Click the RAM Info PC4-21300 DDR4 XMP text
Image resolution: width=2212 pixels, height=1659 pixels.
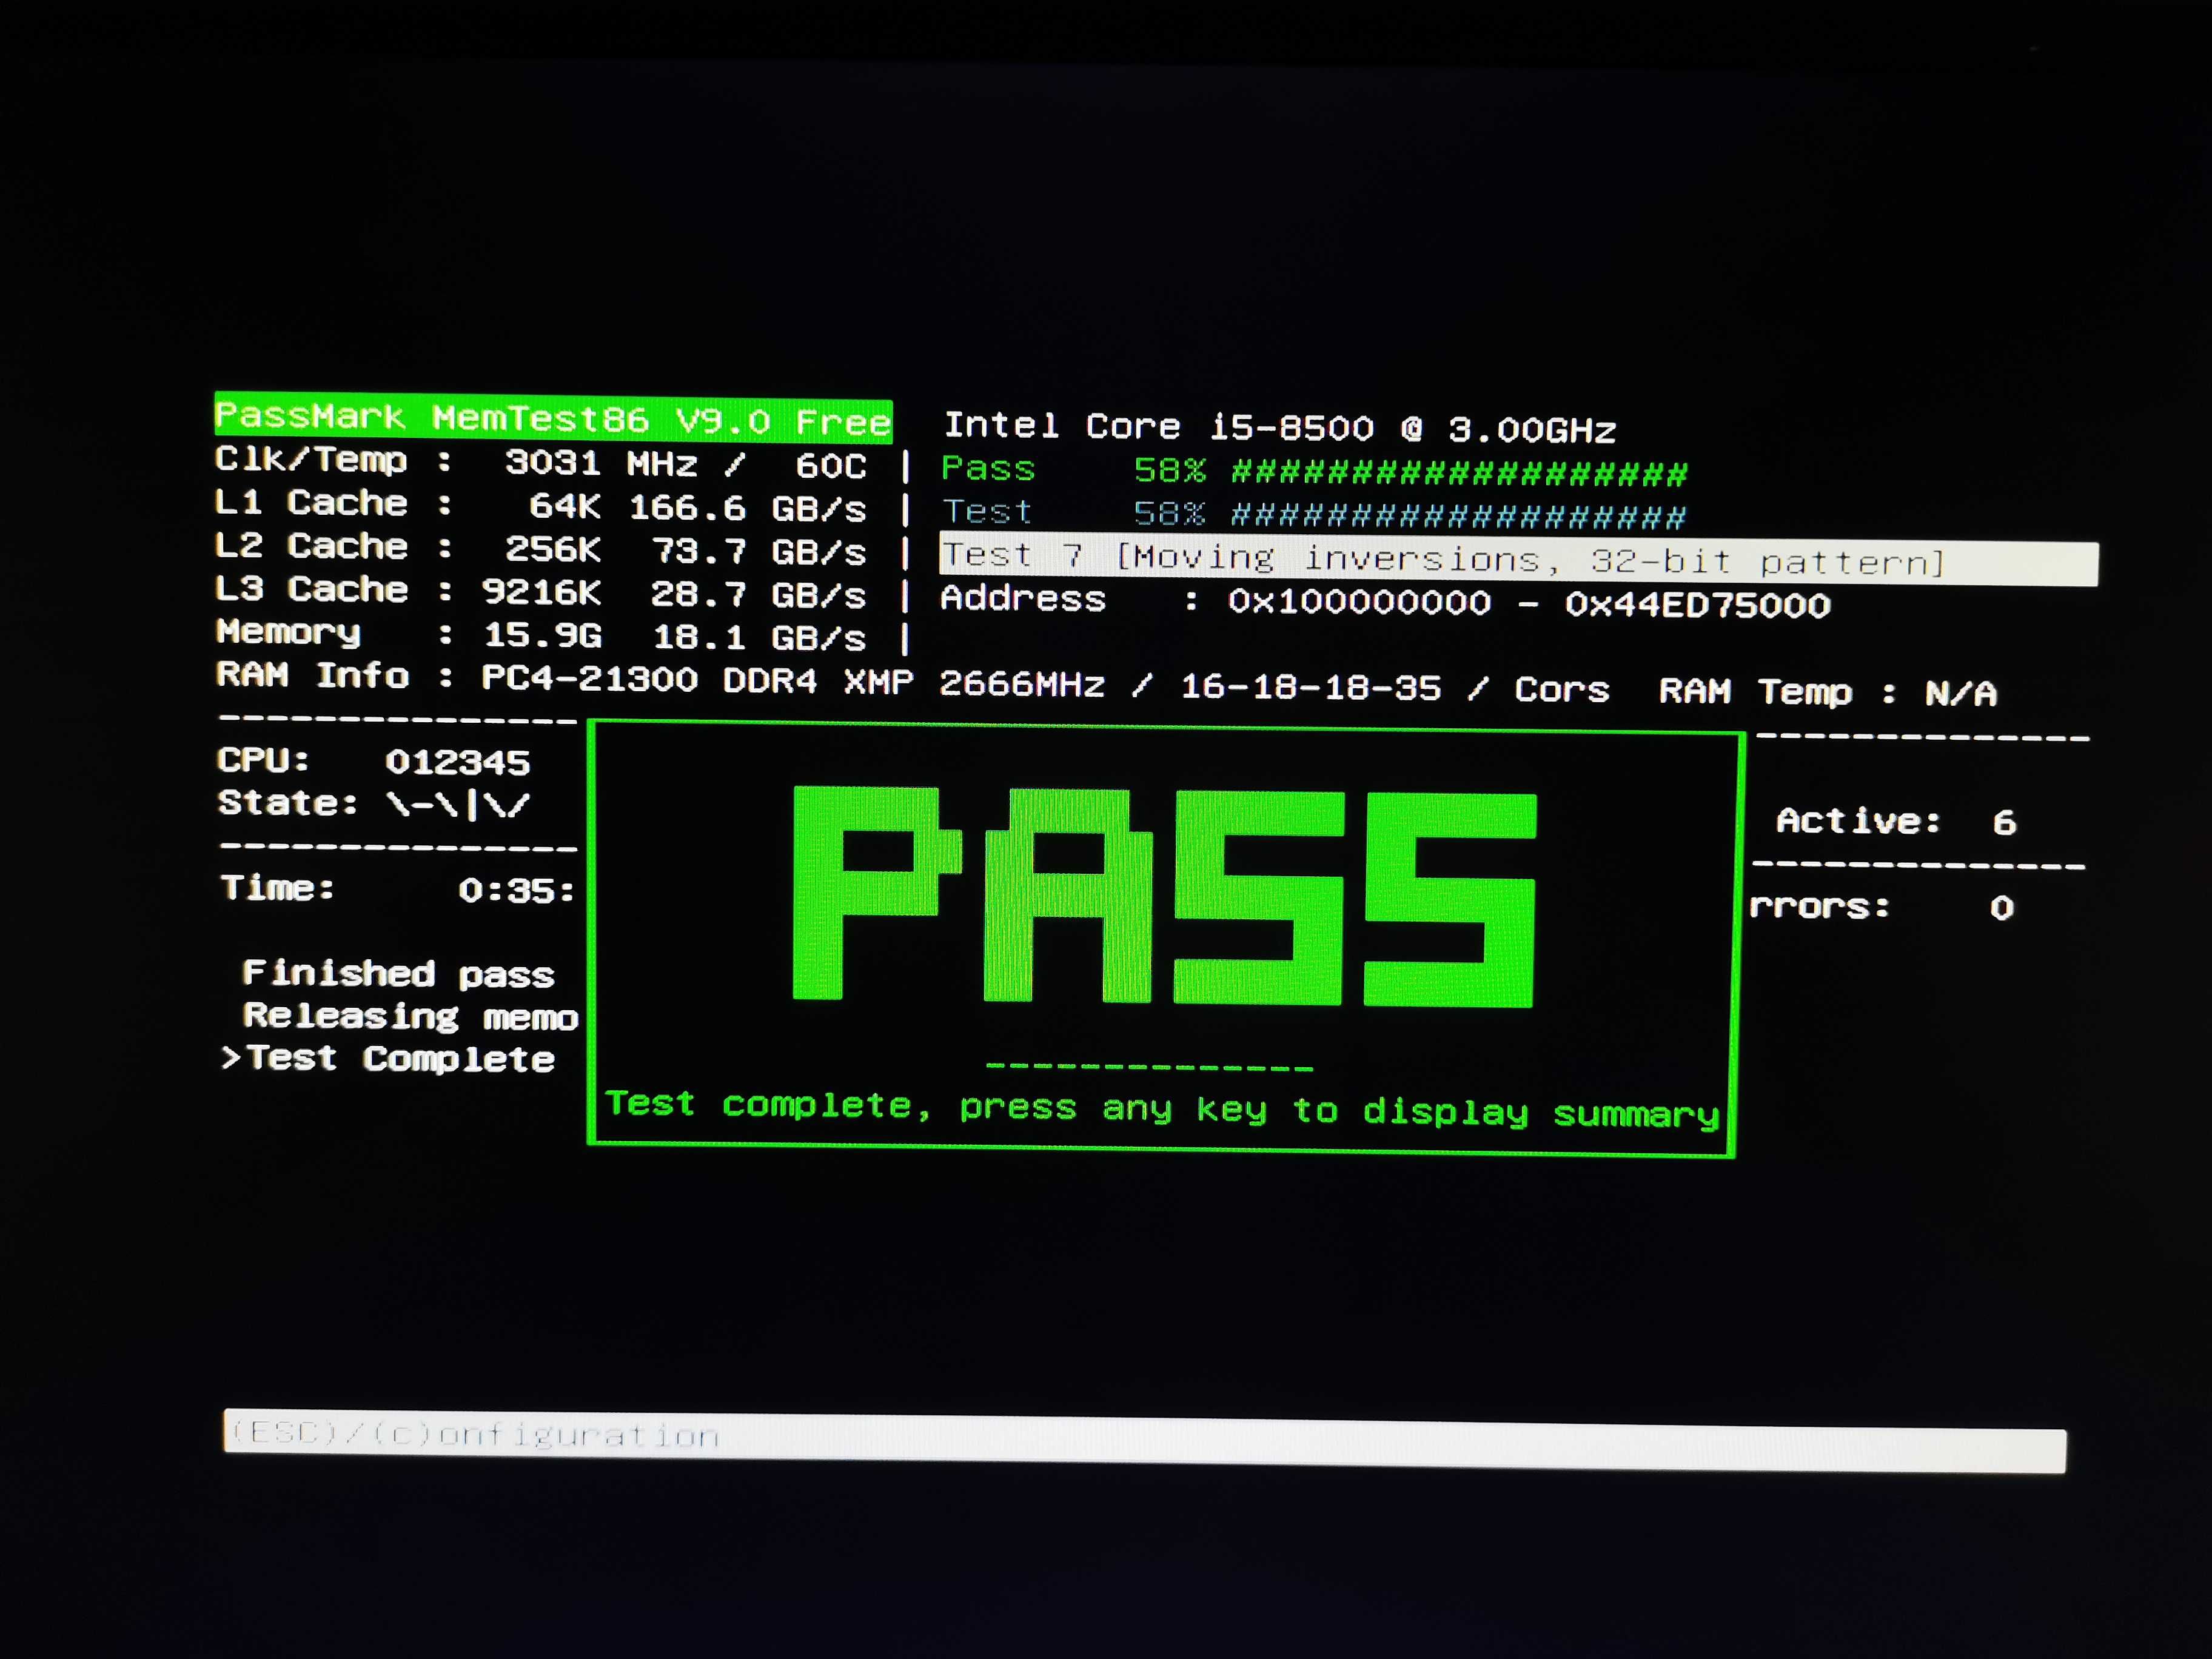(565, 678)
